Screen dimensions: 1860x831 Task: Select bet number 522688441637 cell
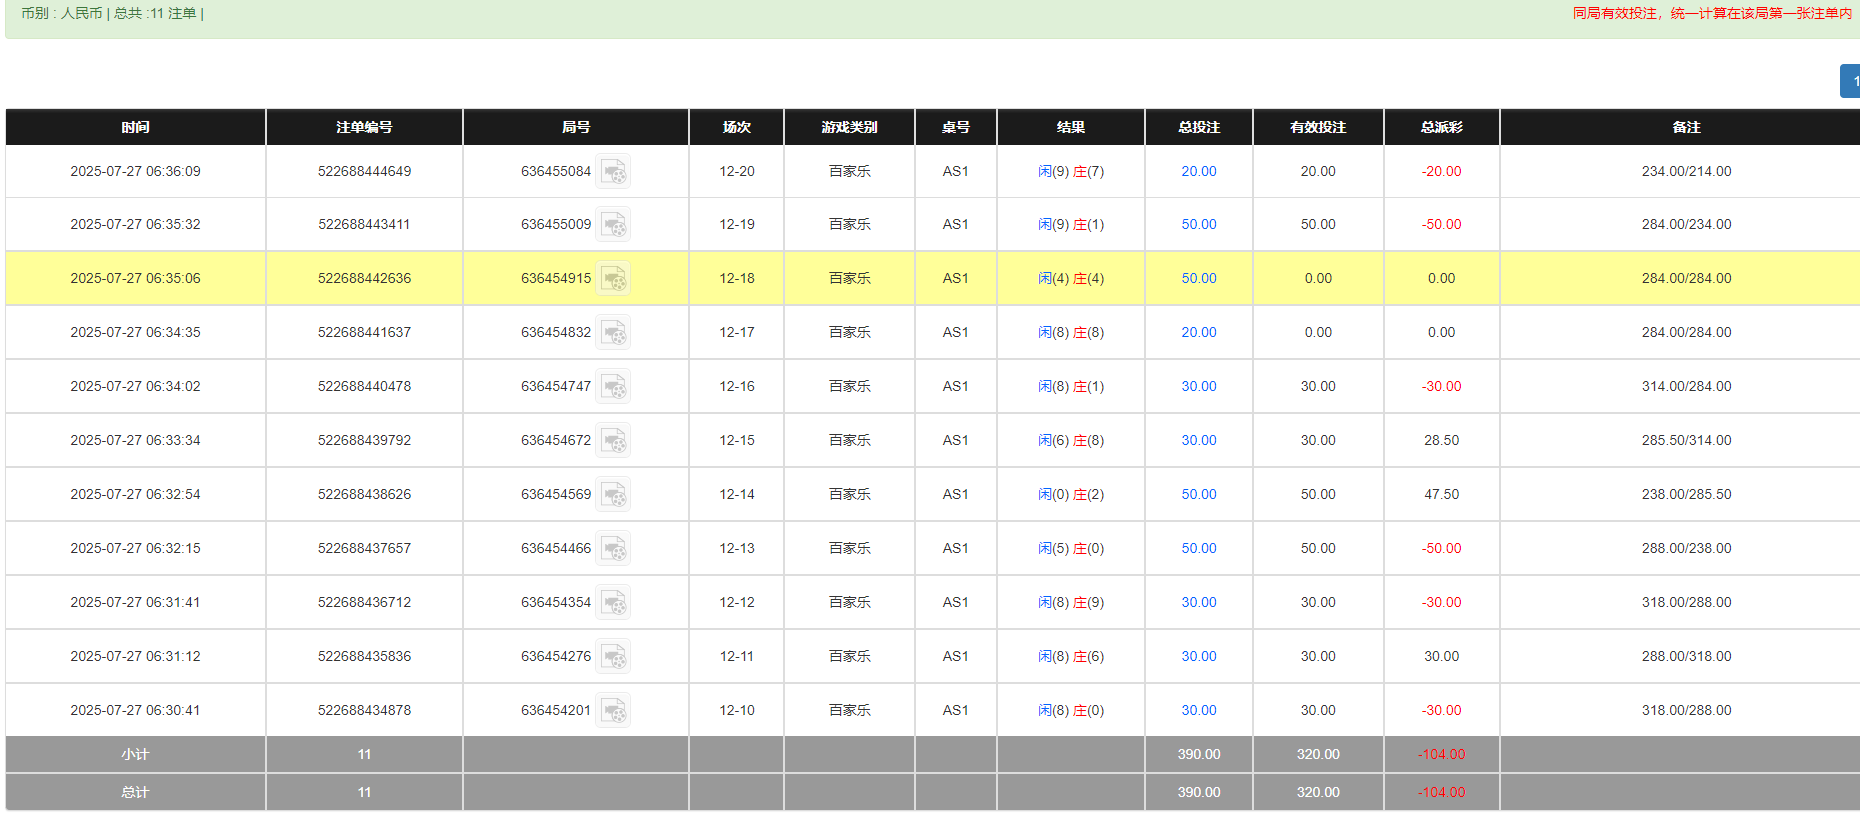pos(364,333)
